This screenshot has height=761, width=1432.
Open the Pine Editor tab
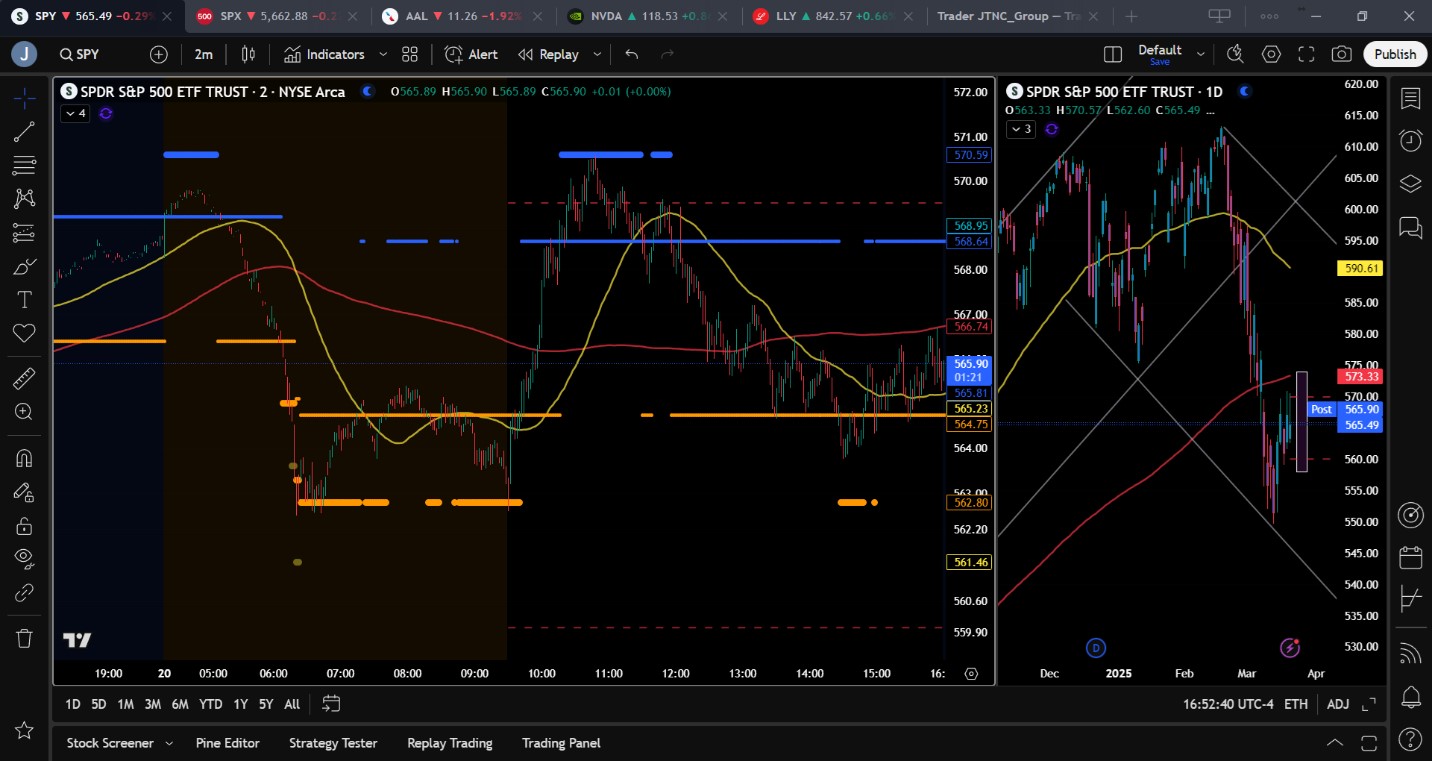pyautogui.click(x=228, y=743)
